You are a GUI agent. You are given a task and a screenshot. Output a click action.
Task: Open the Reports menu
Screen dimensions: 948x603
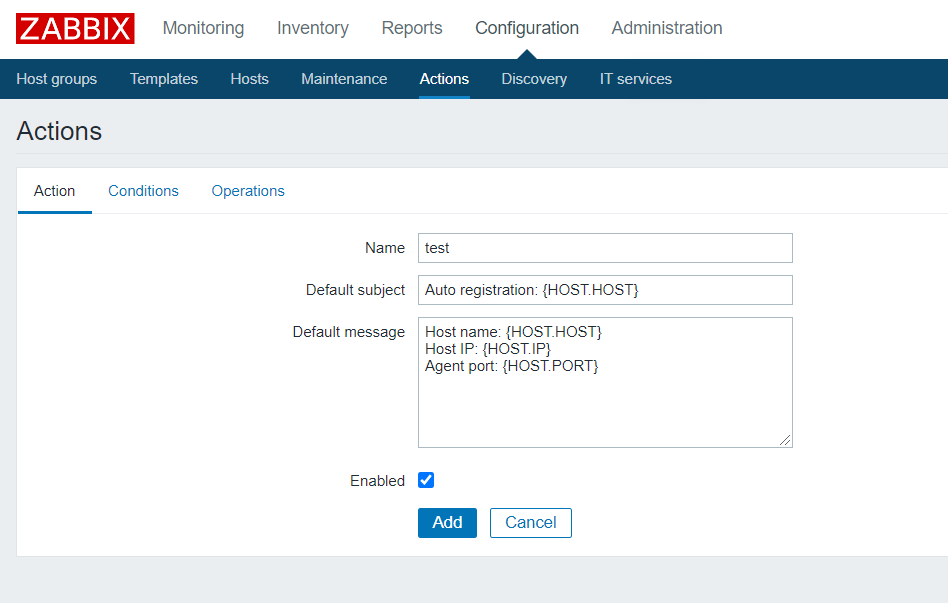click(x=412, y=28)
